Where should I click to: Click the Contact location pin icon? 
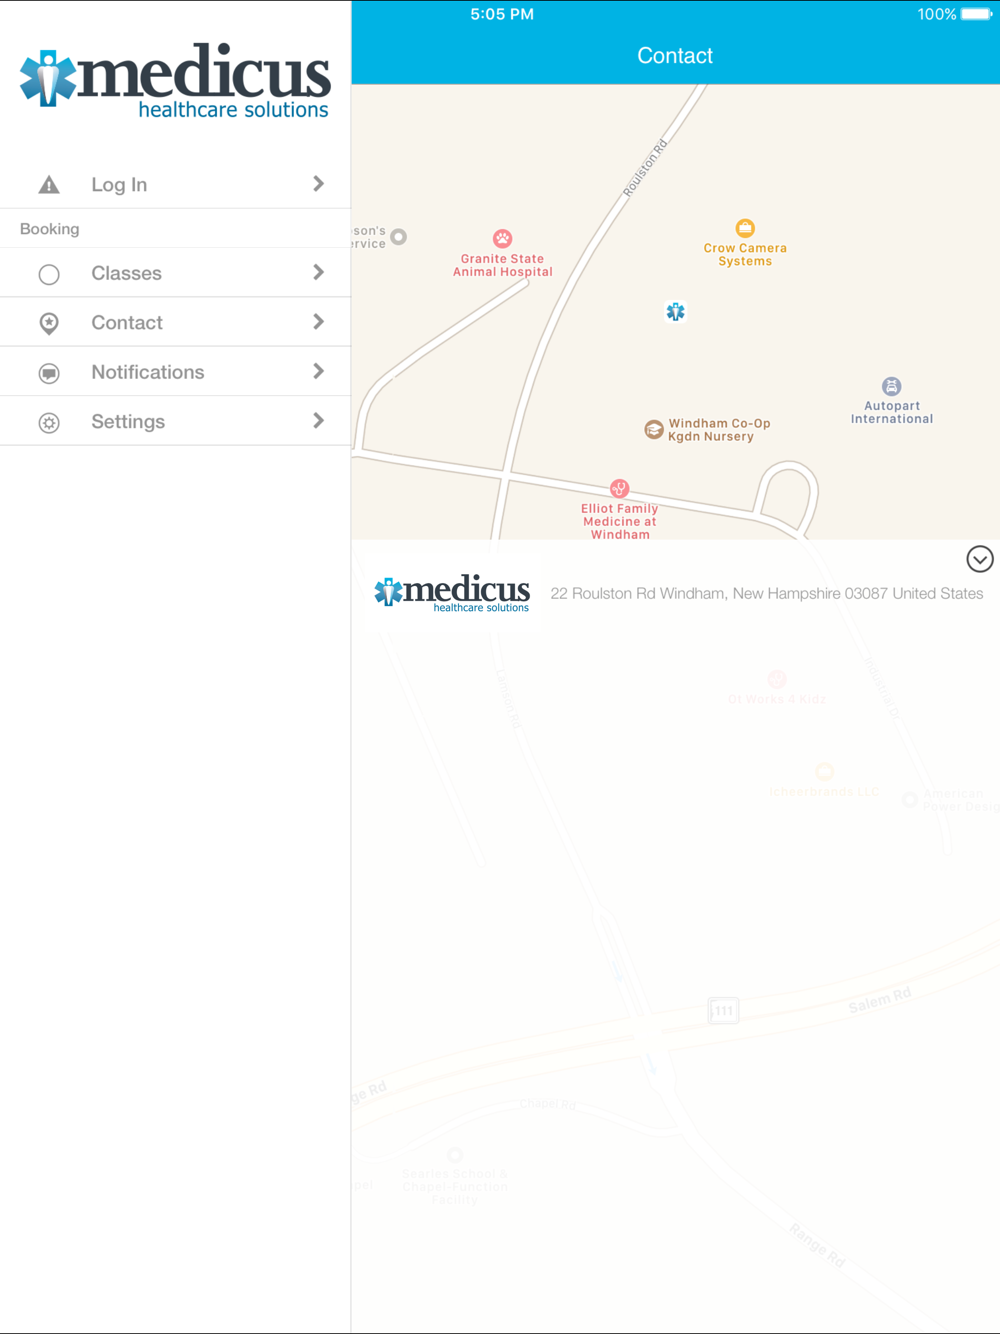coord(49,323)
